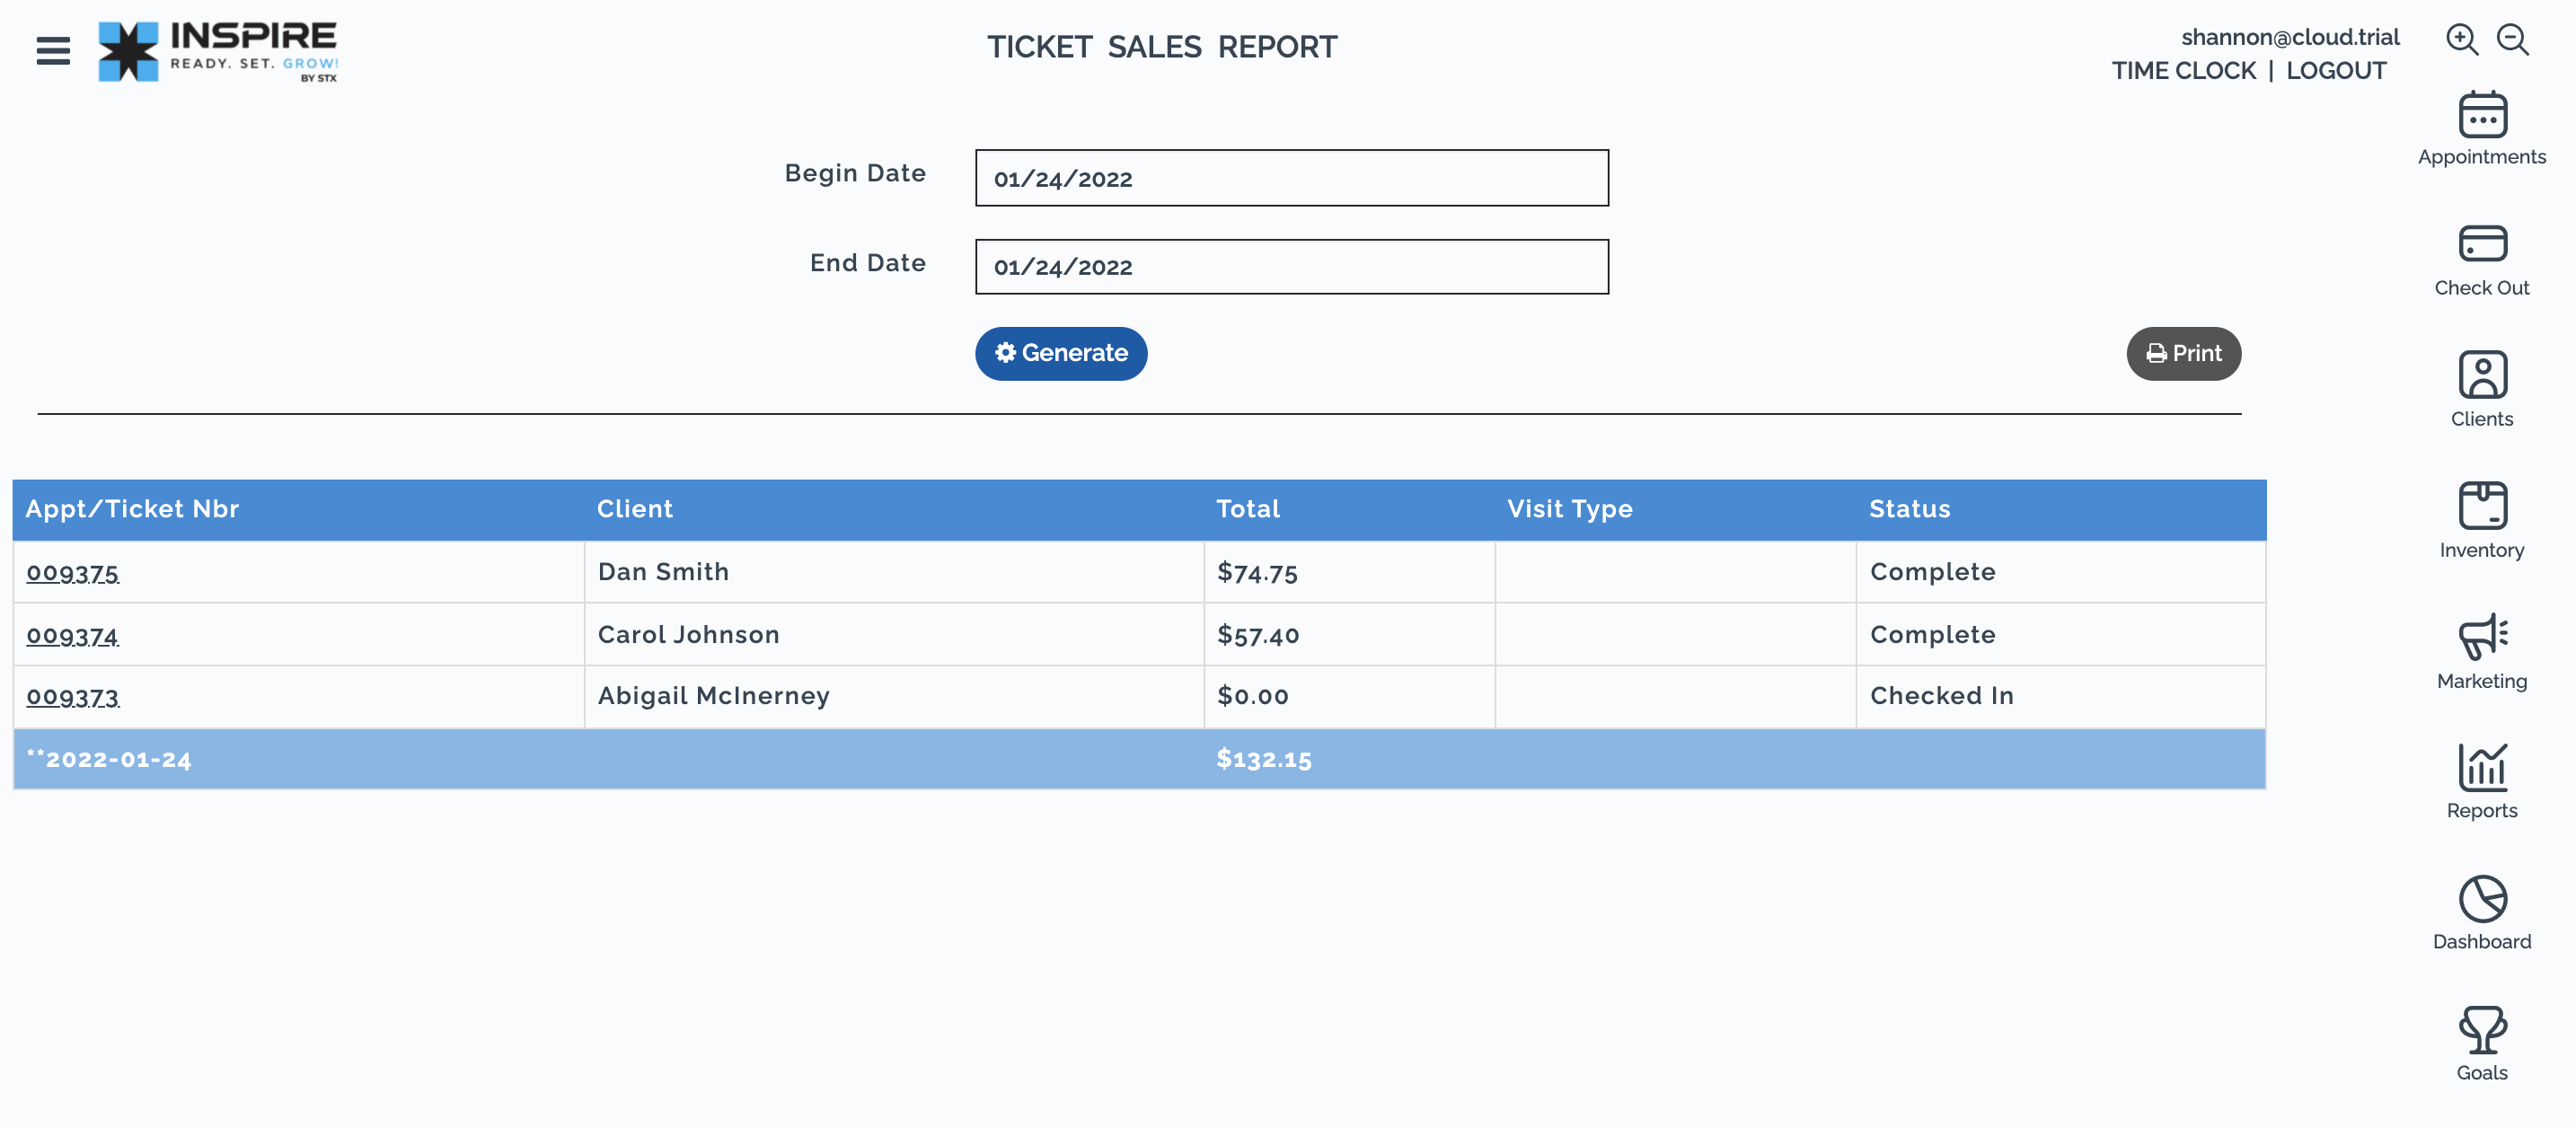Open Clients from the sidebar

(2482, 391)
